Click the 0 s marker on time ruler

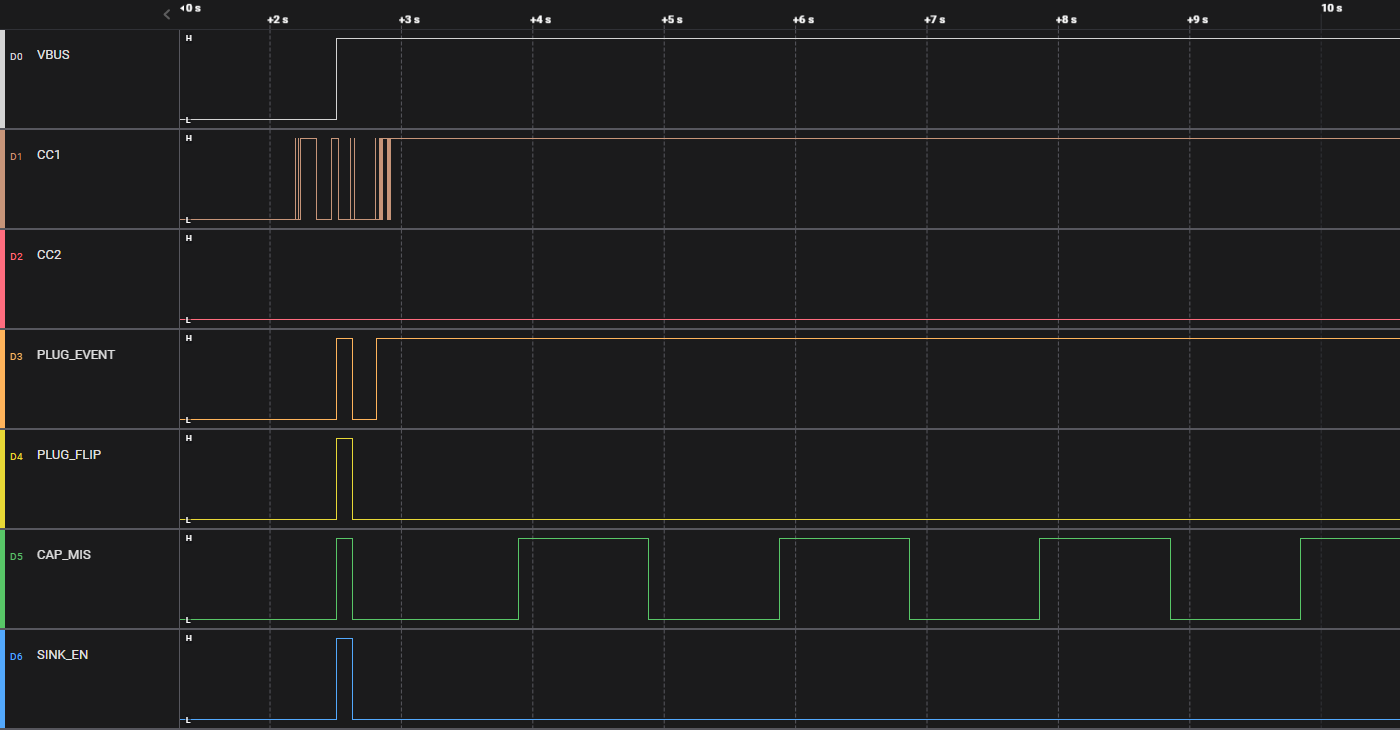tap(190, 8)
